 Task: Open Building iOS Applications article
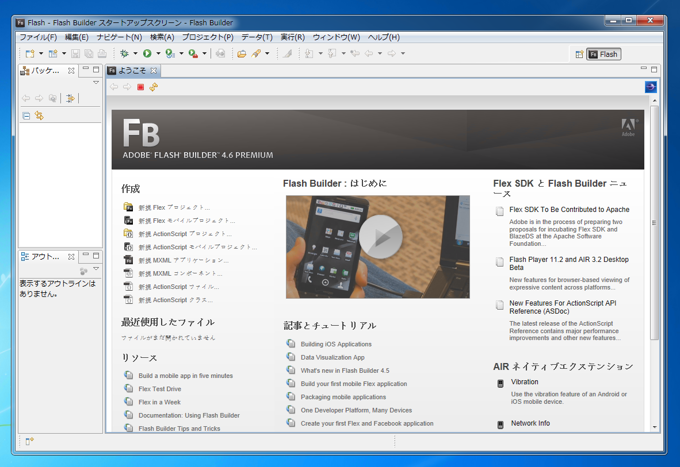(x=336, y=344)
